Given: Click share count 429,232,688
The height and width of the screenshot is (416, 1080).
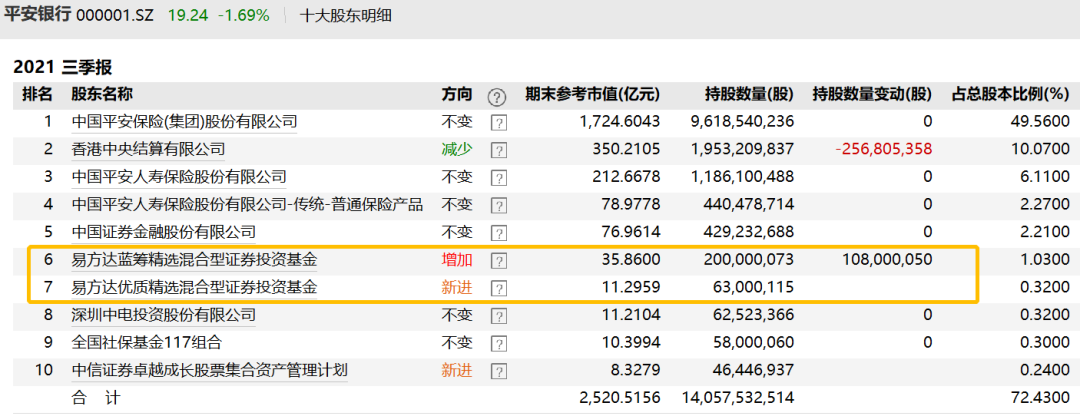Looking at the screenshot, I should pos(749,231).
